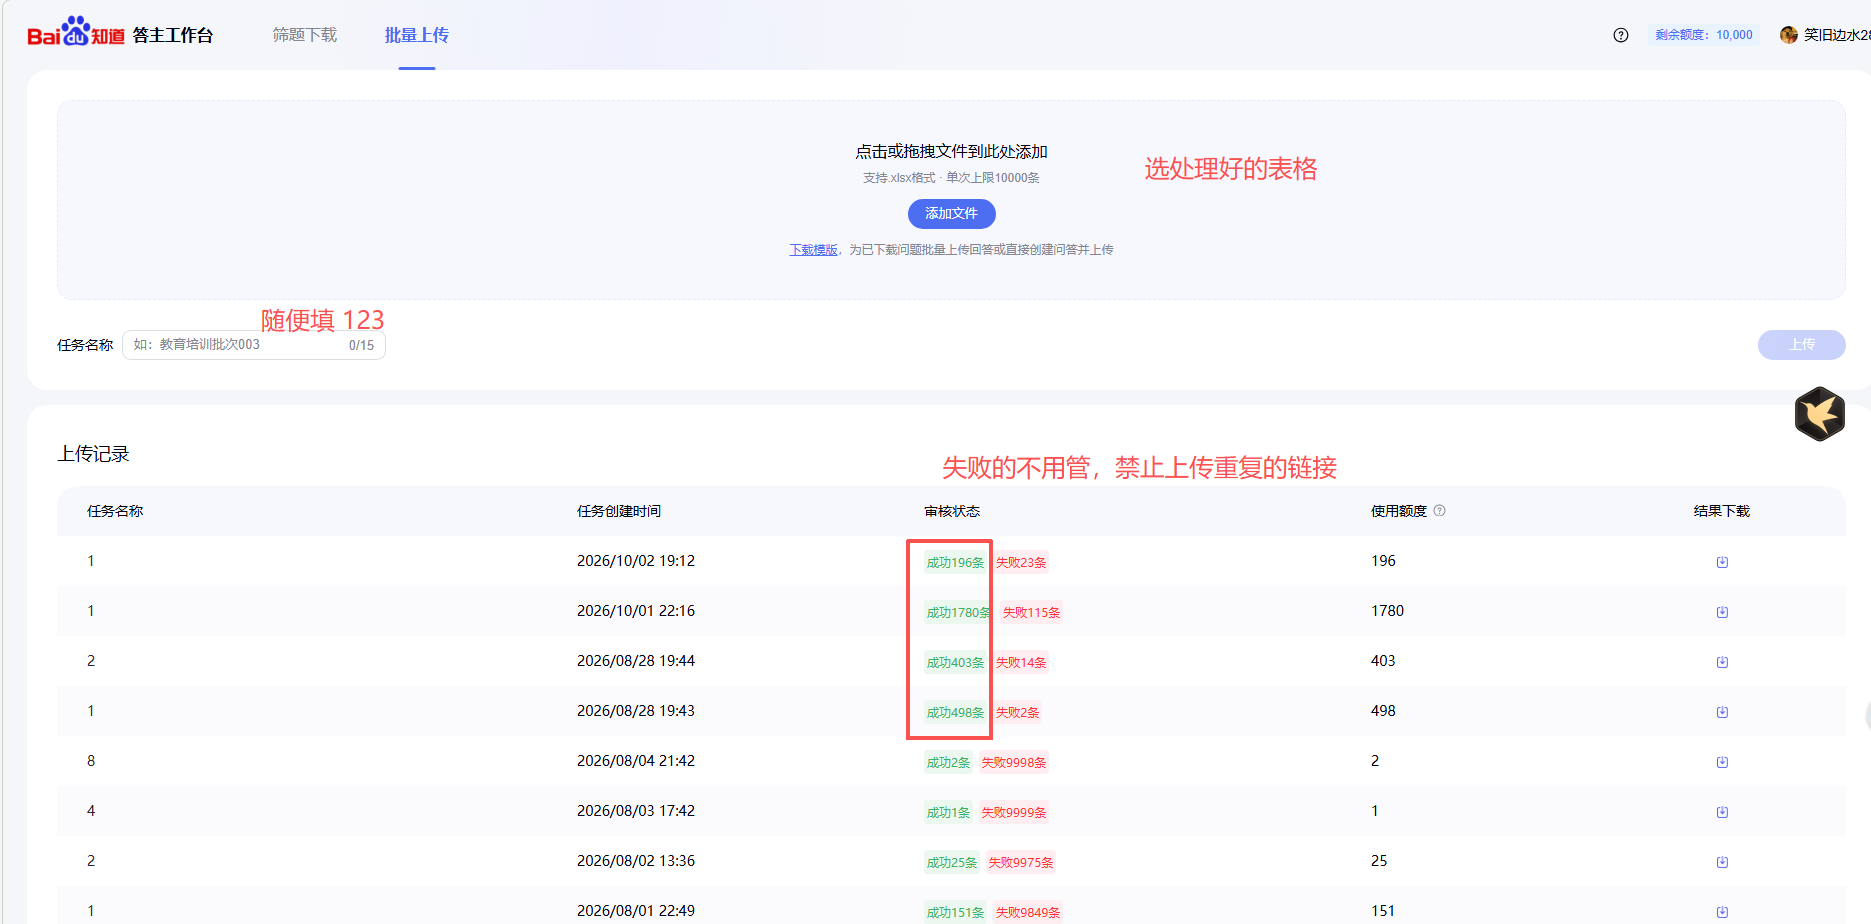The height and width of the screenshot is (924, 1871).
Task: Select the 批量上传 tab
Action: pos(417,35)
